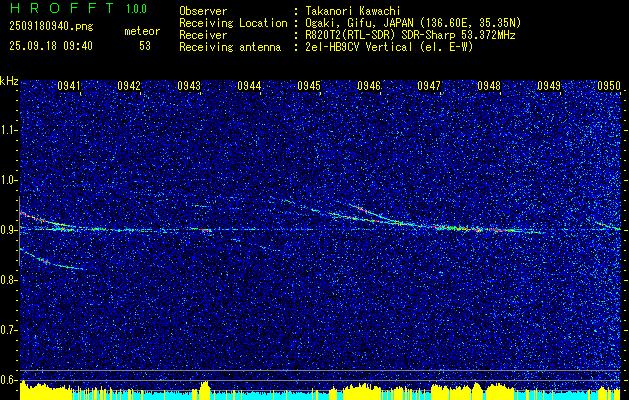
Task: Click the HROFFT title text
Action: click(x=61, y=8)
